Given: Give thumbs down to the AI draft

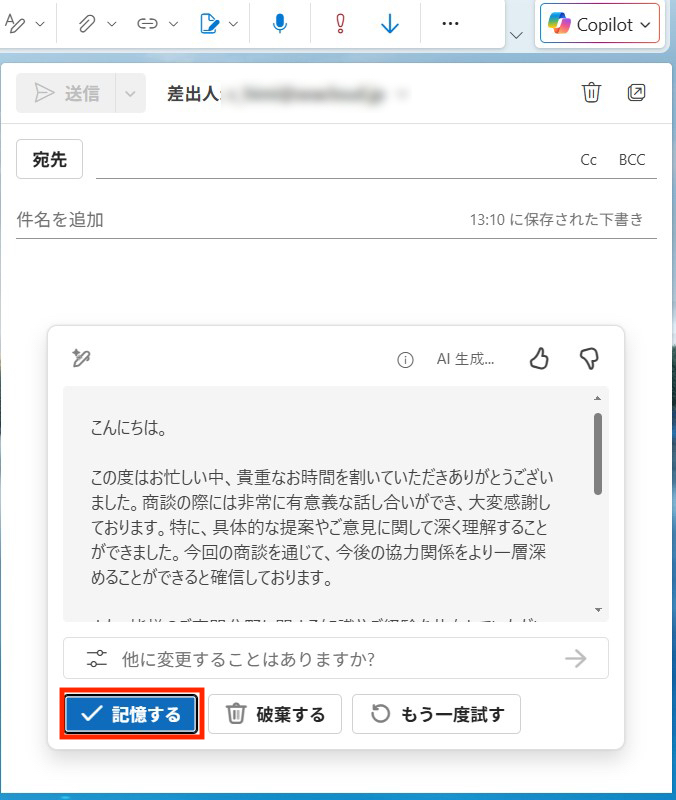Looking at the screenshot, I should click(x=589, y=358).
